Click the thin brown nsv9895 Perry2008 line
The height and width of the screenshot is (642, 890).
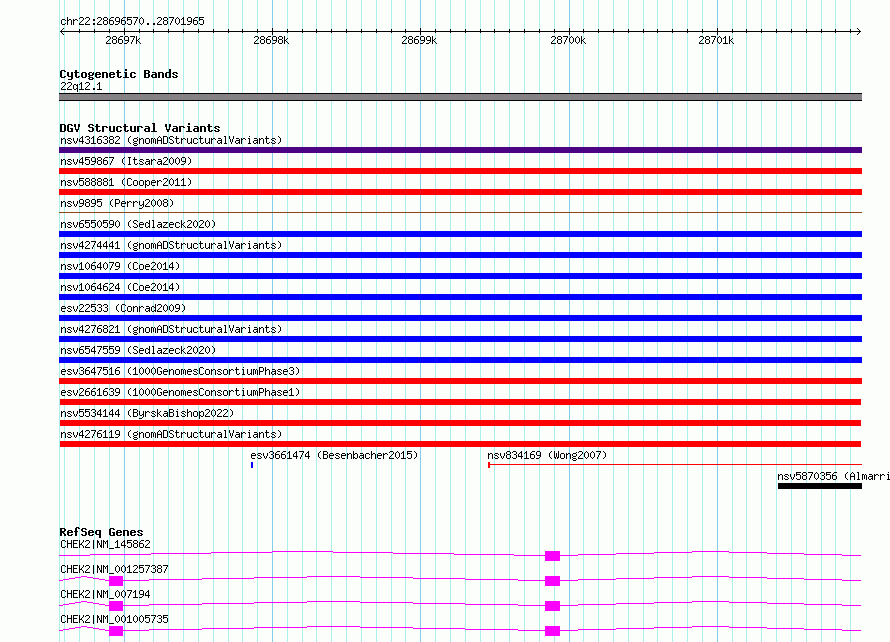(x=460, y=213)
